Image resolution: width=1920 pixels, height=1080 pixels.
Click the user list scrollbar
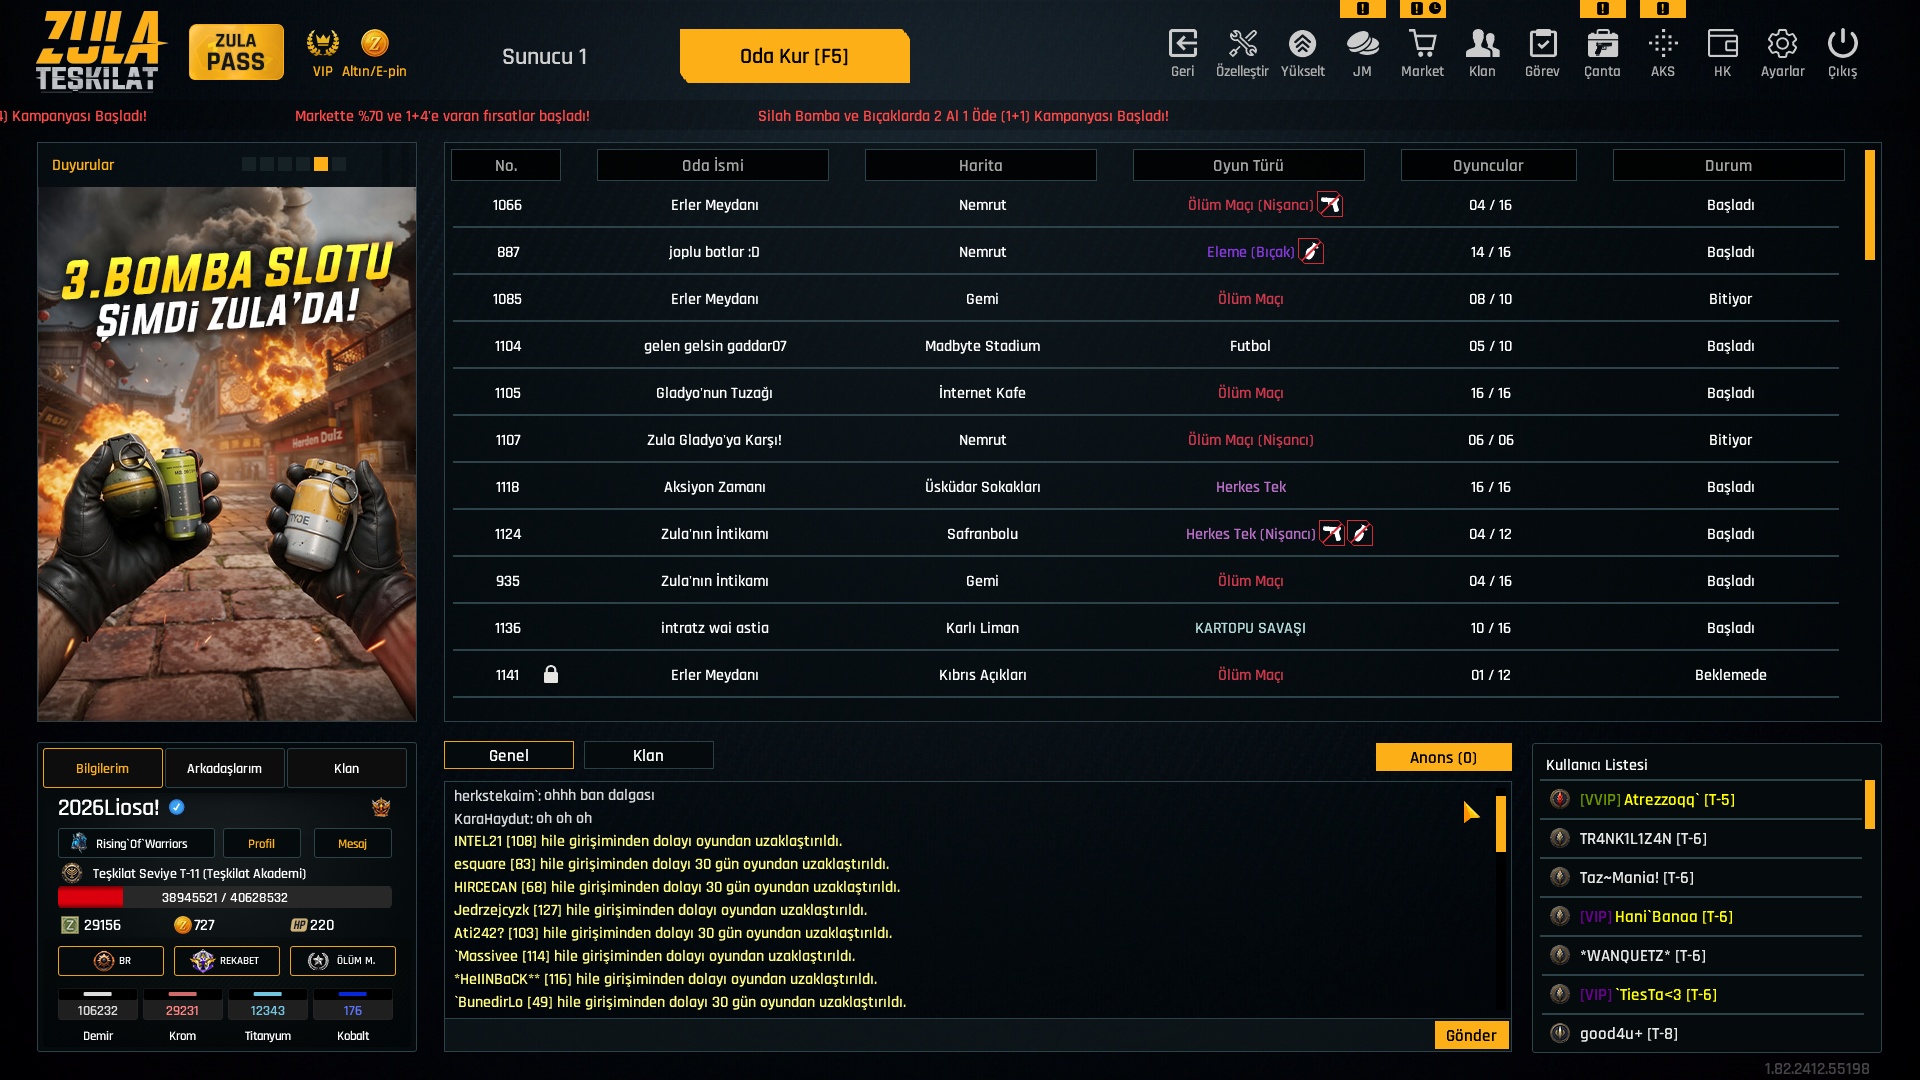pos(1870,805)
